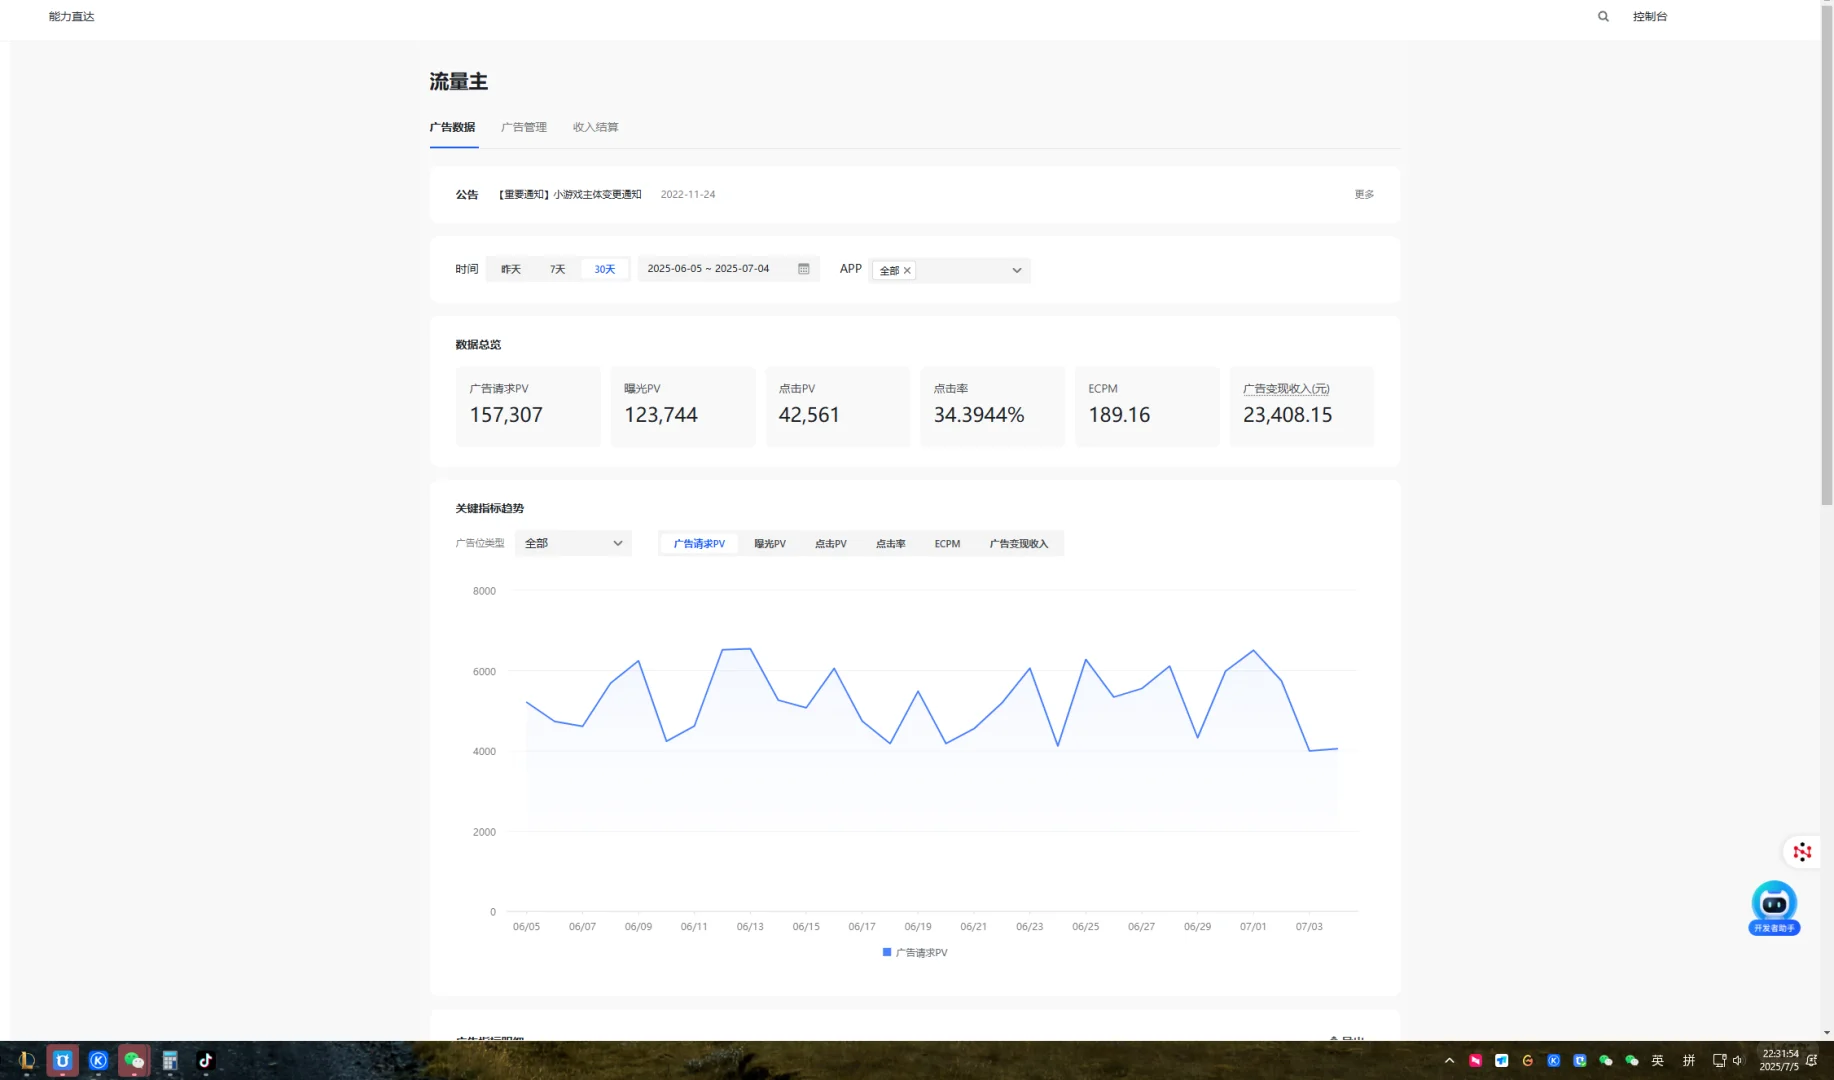
Task: Expand the APP 全部 dropdown
Action: tap(1016, 270)
